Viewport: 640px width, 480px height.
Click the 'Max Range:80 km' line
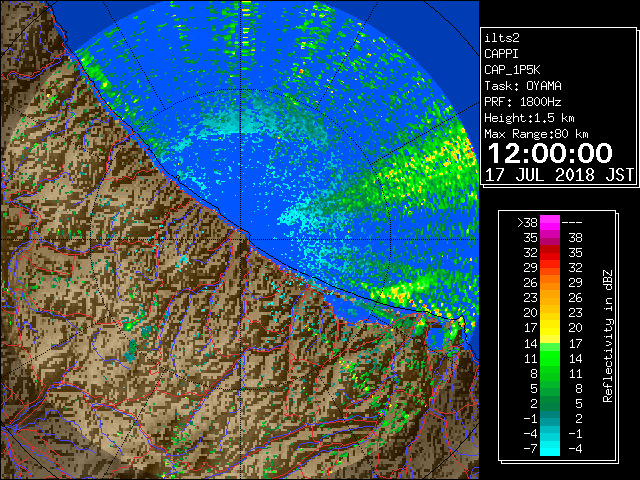tap(536, 134)
